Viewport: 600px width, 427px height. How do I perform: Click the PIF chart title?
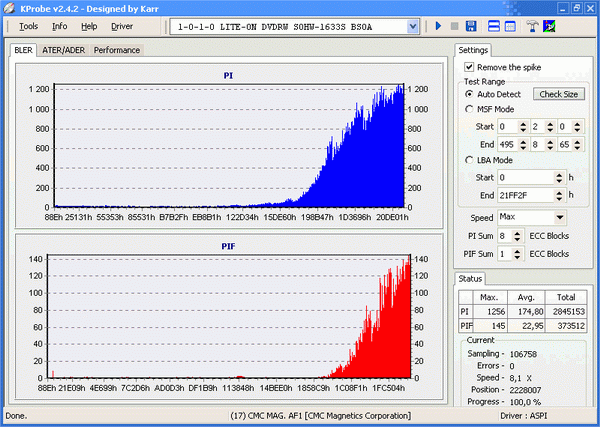228,246
